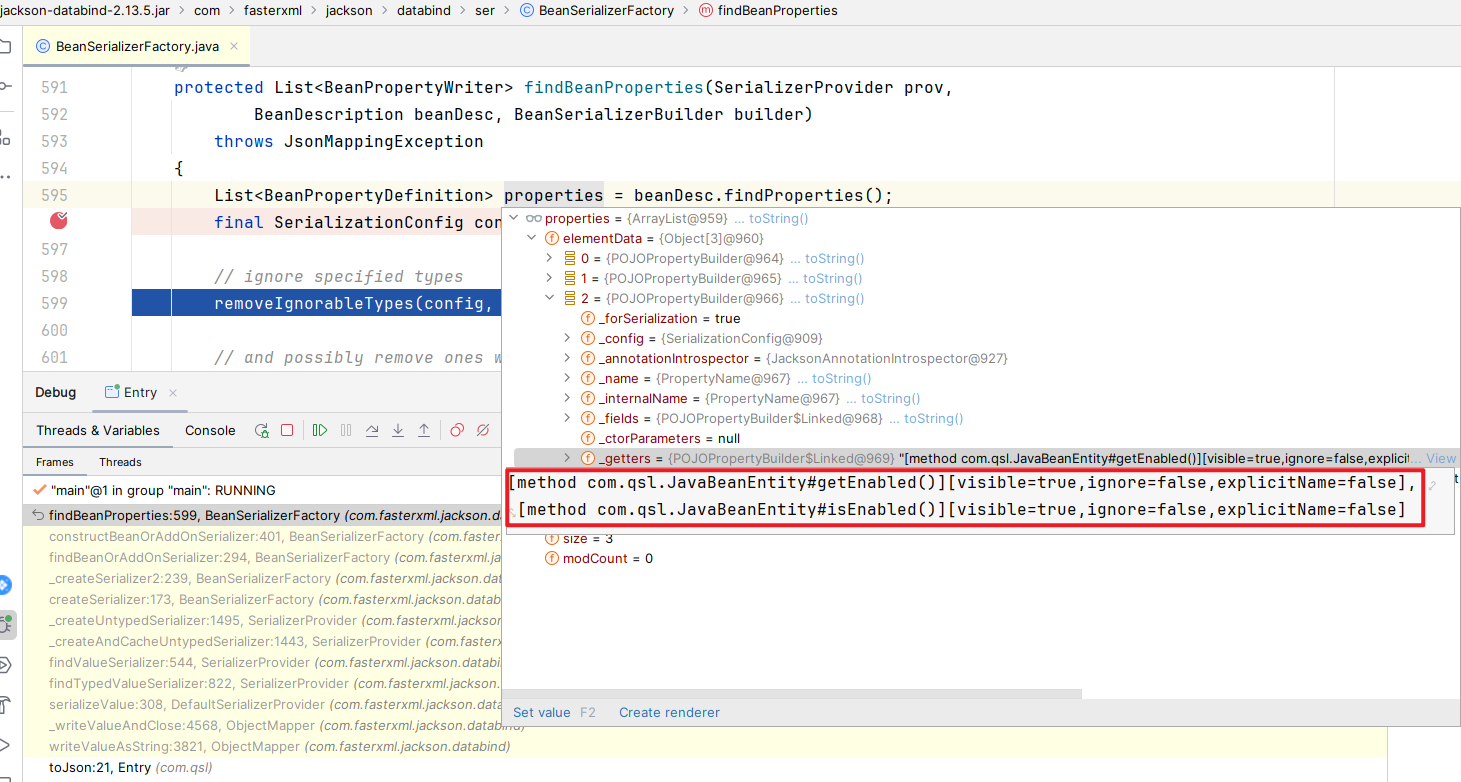
Task: Collapse element 2 POJOPropertyBuilder@966
Action: point(549,298)
